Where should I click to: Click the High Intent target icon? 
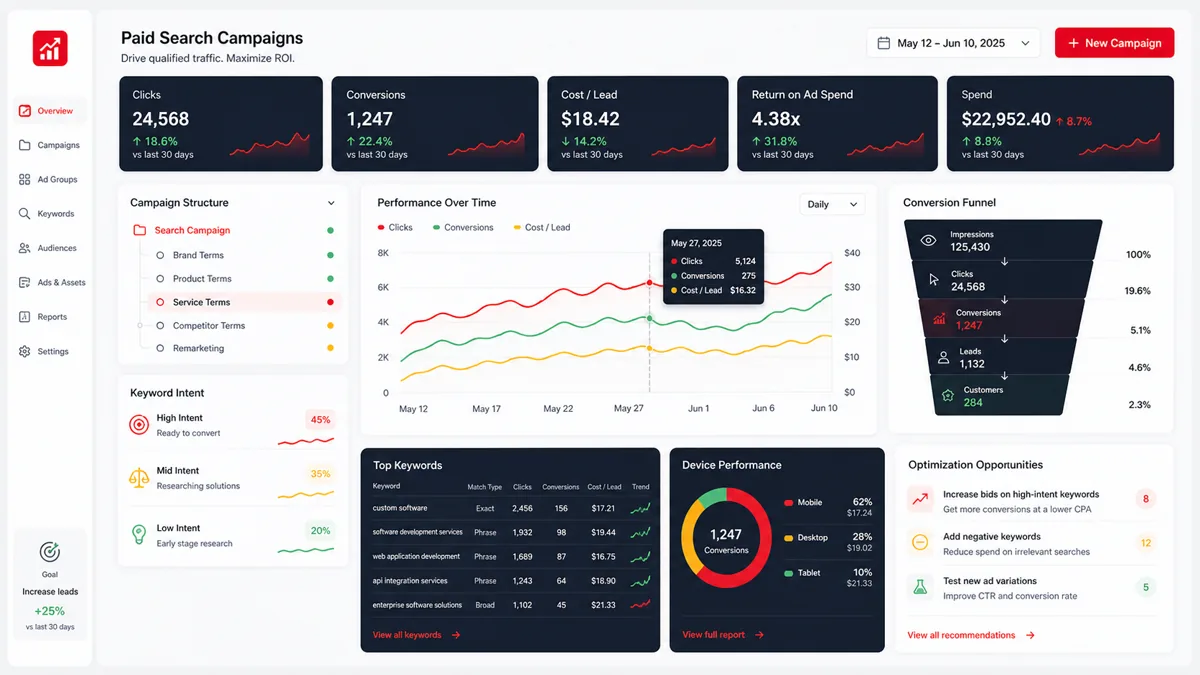pos(139,425)
